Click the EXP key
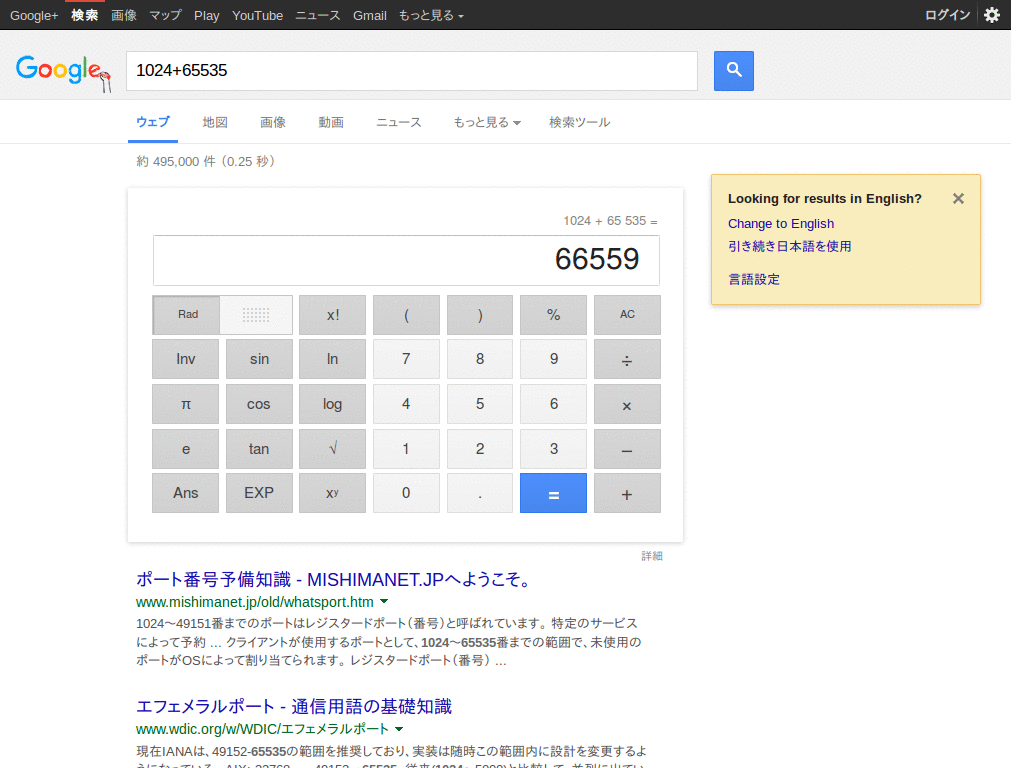The height and width of the screenshot is (768, 1024). [x=259, y=493]
